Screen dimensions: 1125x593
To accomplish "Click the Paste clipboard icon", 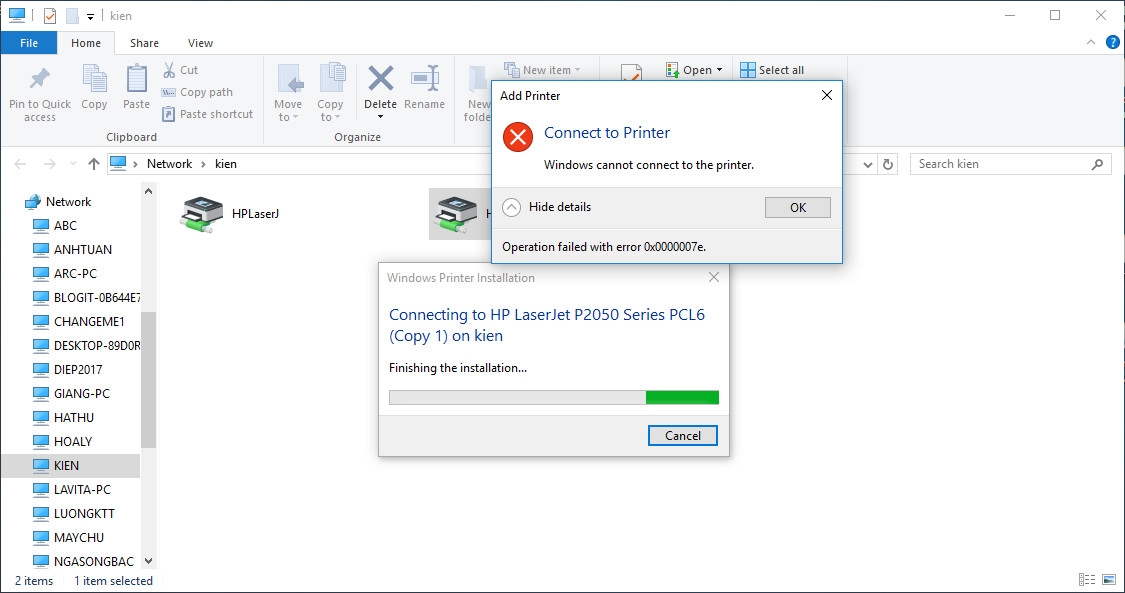I will (x=136, y=77).
